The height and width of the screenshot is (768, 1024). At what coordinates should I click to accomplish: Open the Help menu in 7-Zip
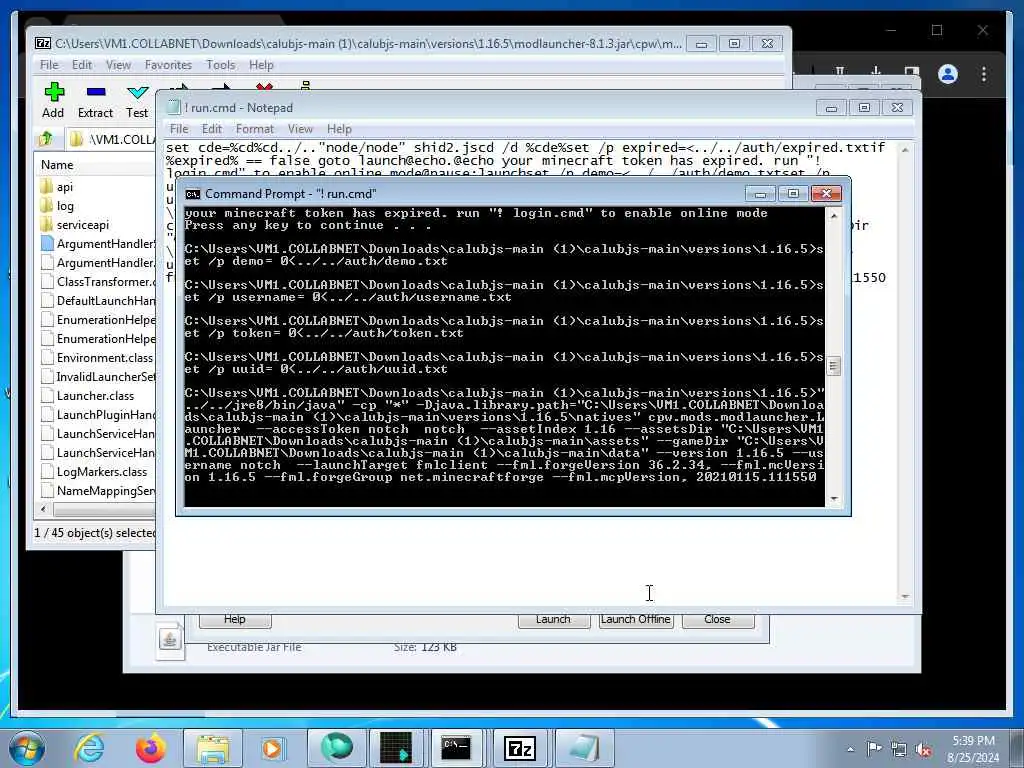coord(261,65)
